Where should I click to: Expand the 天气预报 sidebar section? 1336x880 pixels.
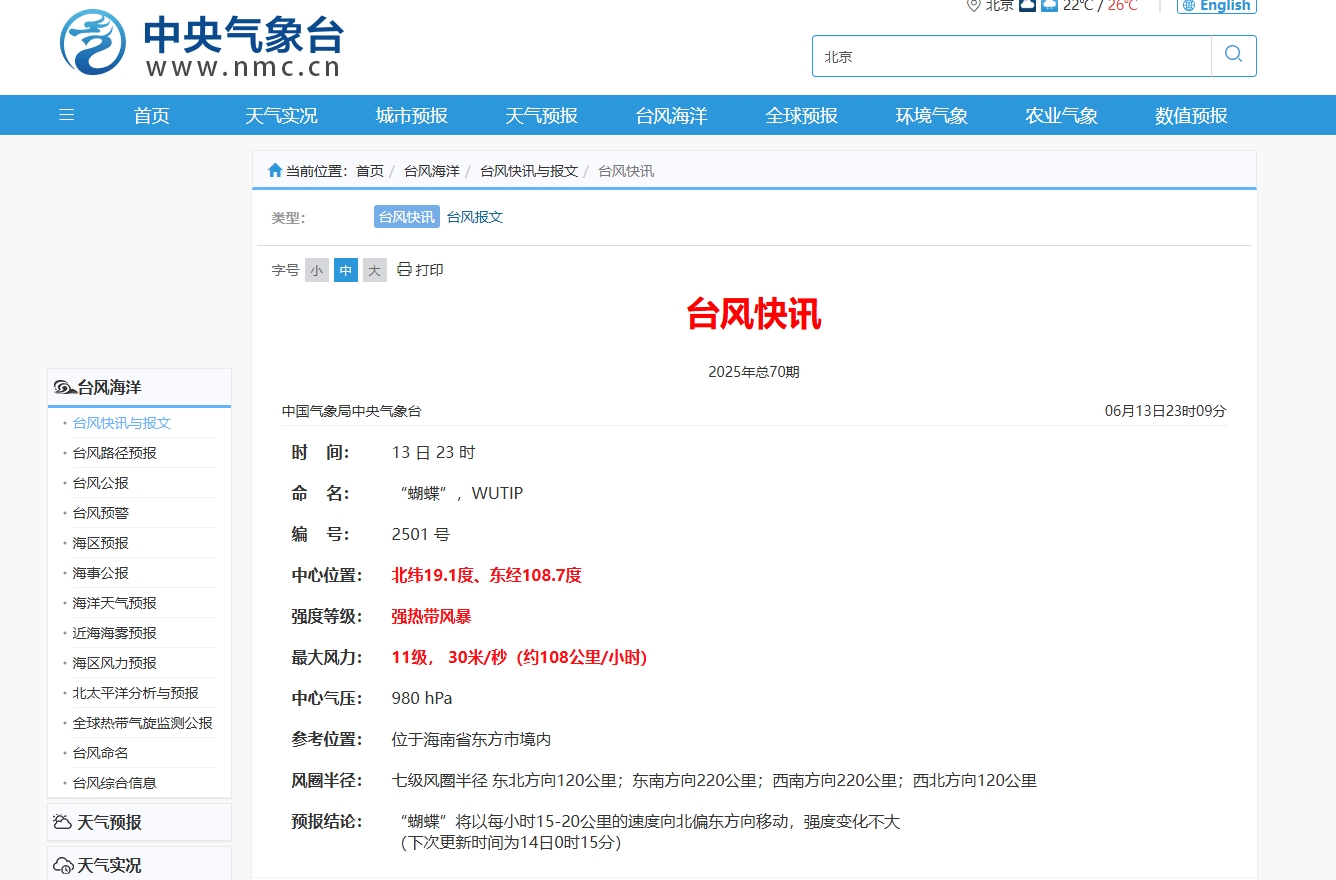(139, 822)
